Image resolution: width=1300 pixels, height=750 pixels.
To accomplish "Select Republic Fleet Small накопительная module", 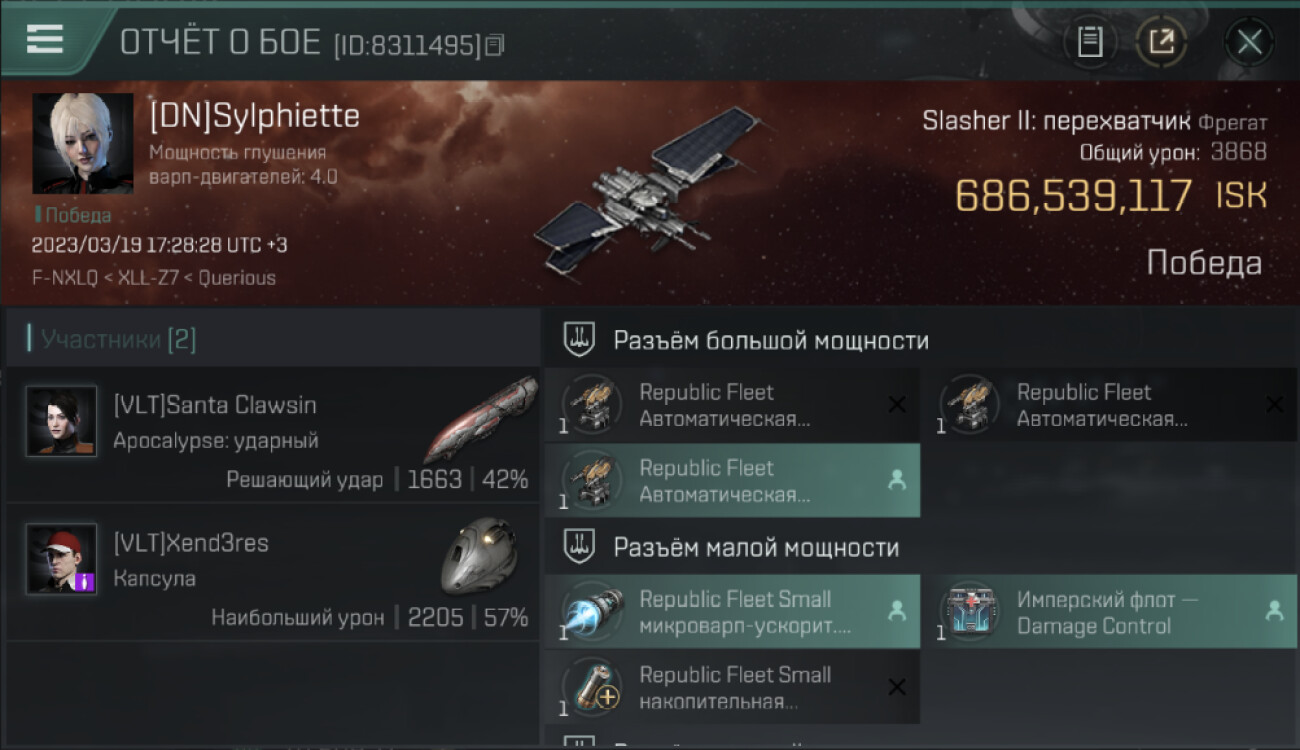I will (x=732, y=688).
